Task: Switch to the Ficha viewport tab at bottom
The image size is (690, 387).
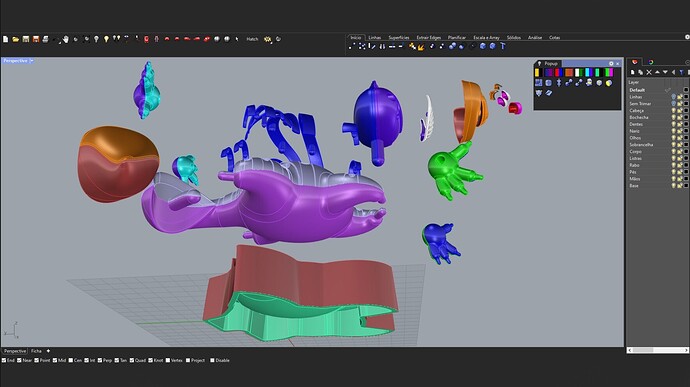Action: (36, 351)
